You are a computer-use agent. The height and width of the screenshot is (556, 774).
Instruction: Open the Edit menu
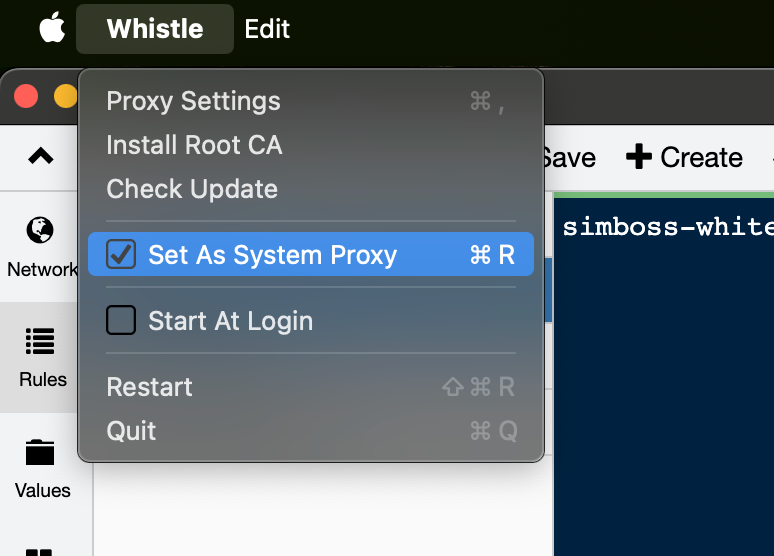point(267,29)
